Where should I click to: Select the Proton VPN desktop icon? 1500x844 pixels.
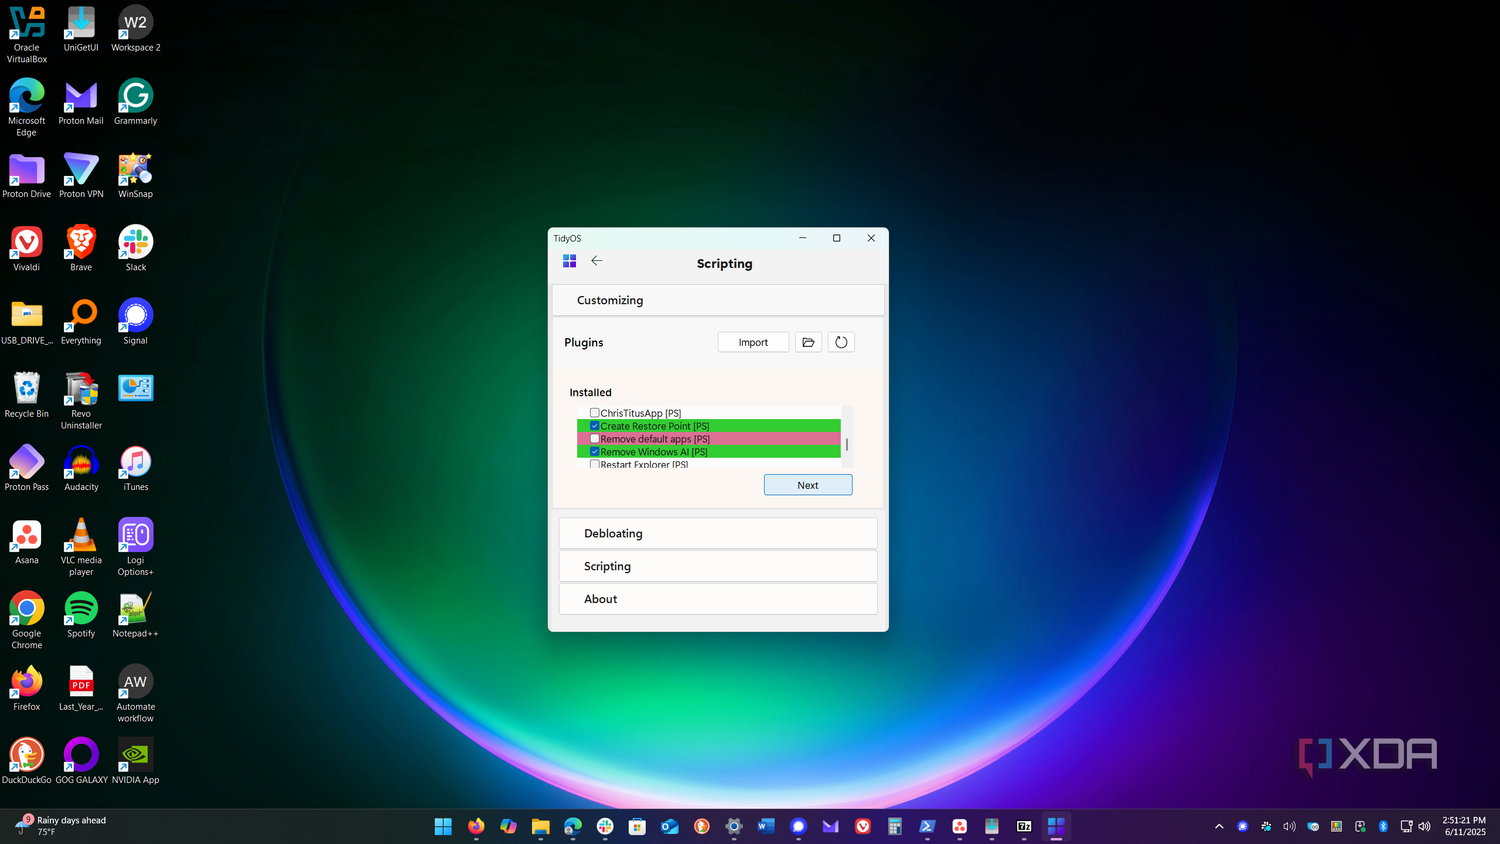(x=81, y=176)
